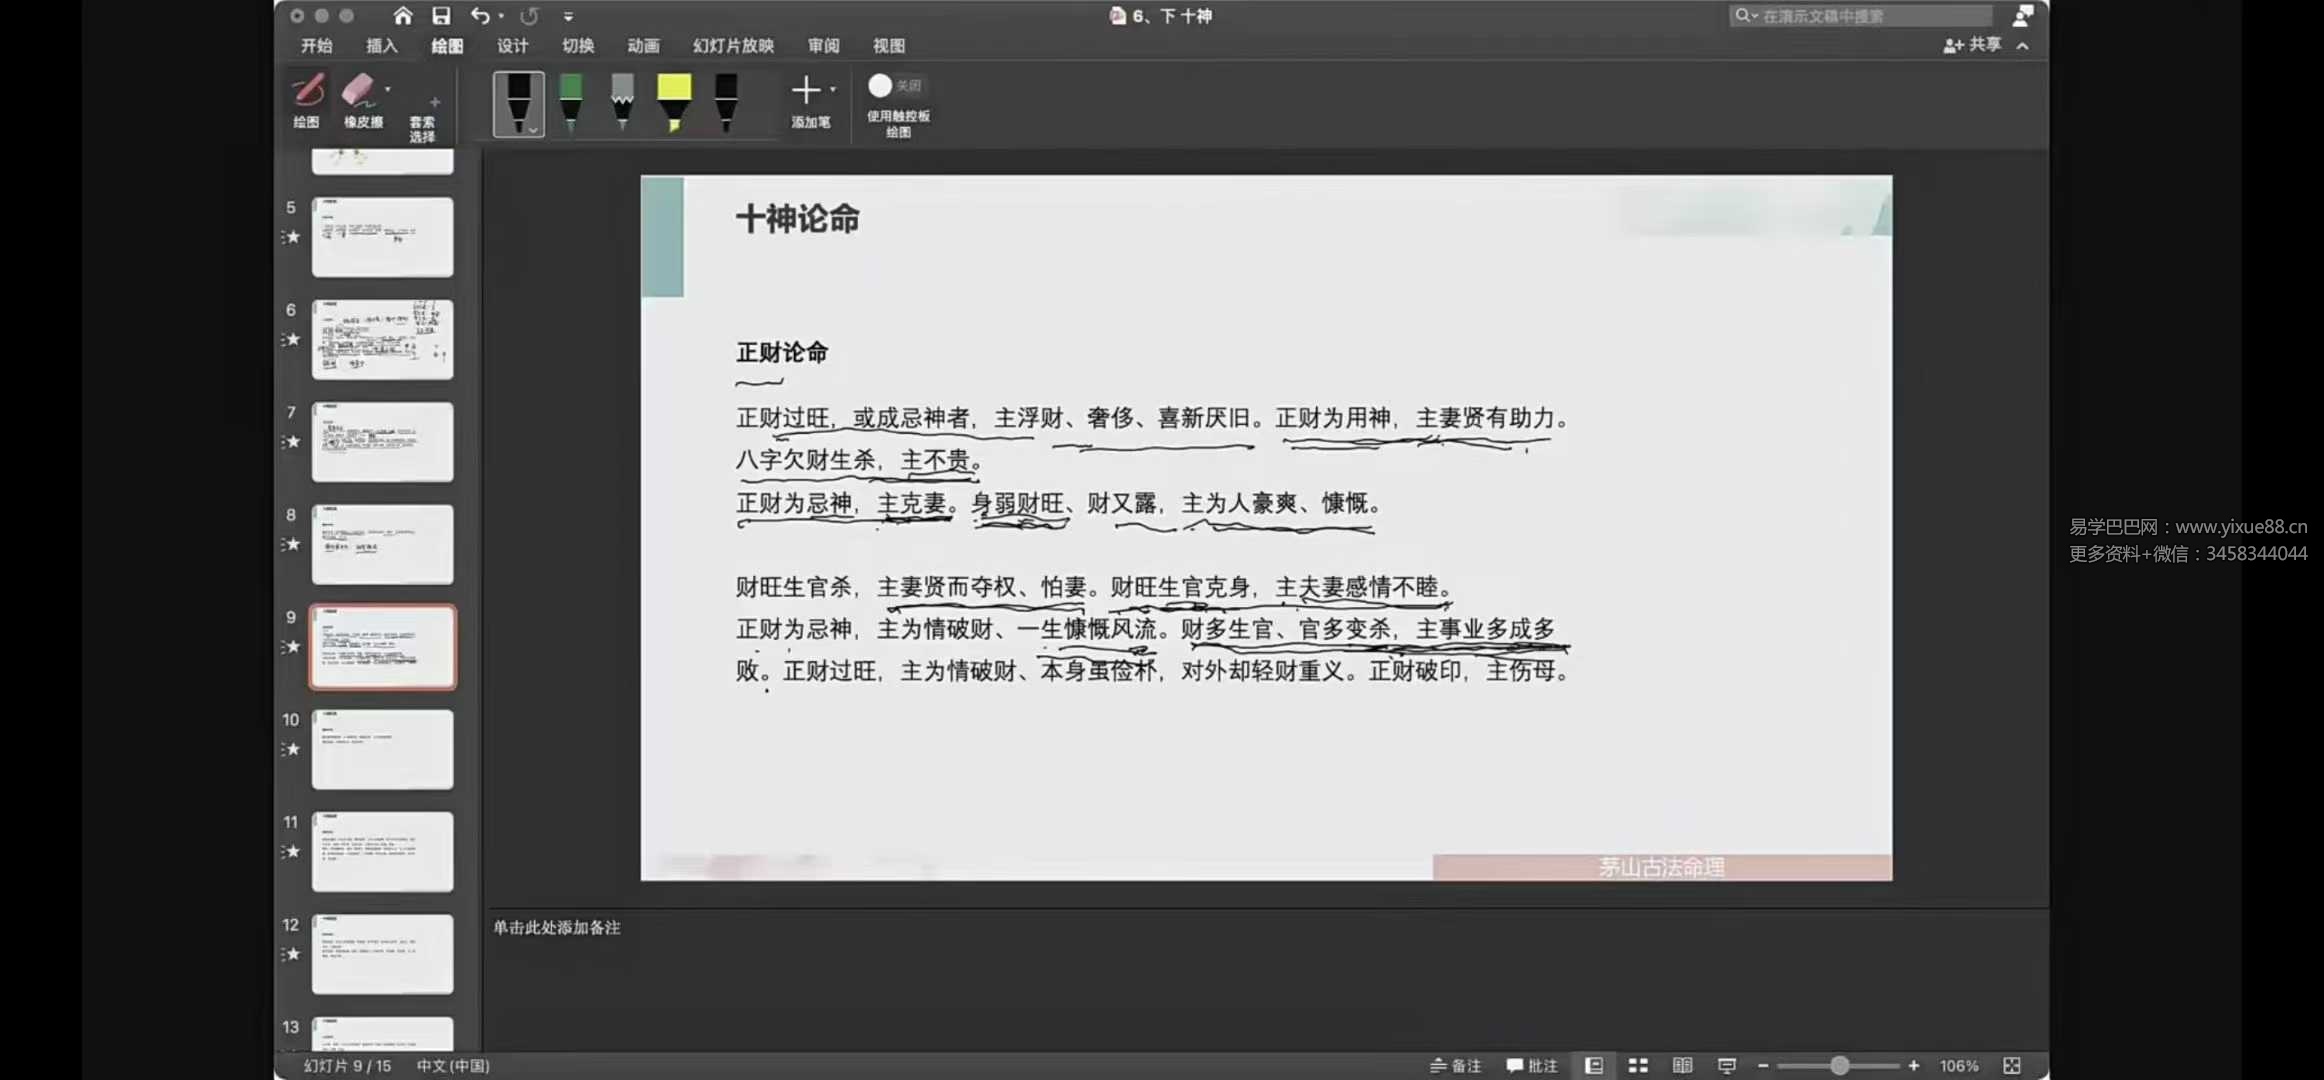The image size is (2324, 1080).
Task: Expand the Add Pen dropdown arrow
Action: [x=833, y=89]
